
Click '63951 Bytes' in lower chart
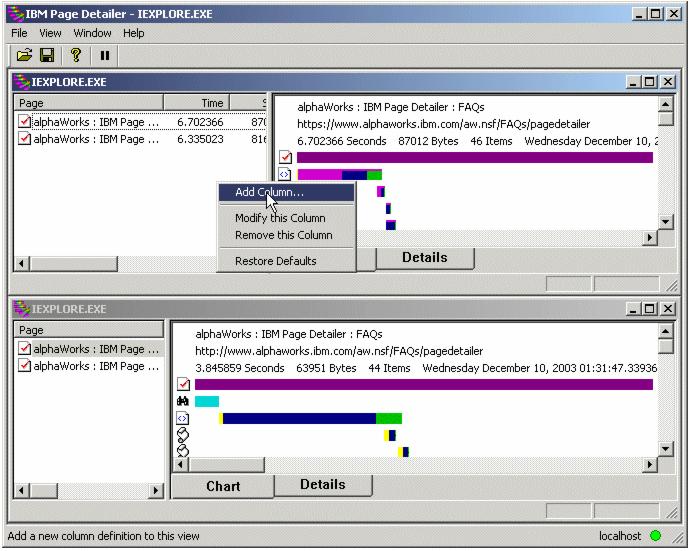point(326,368)
